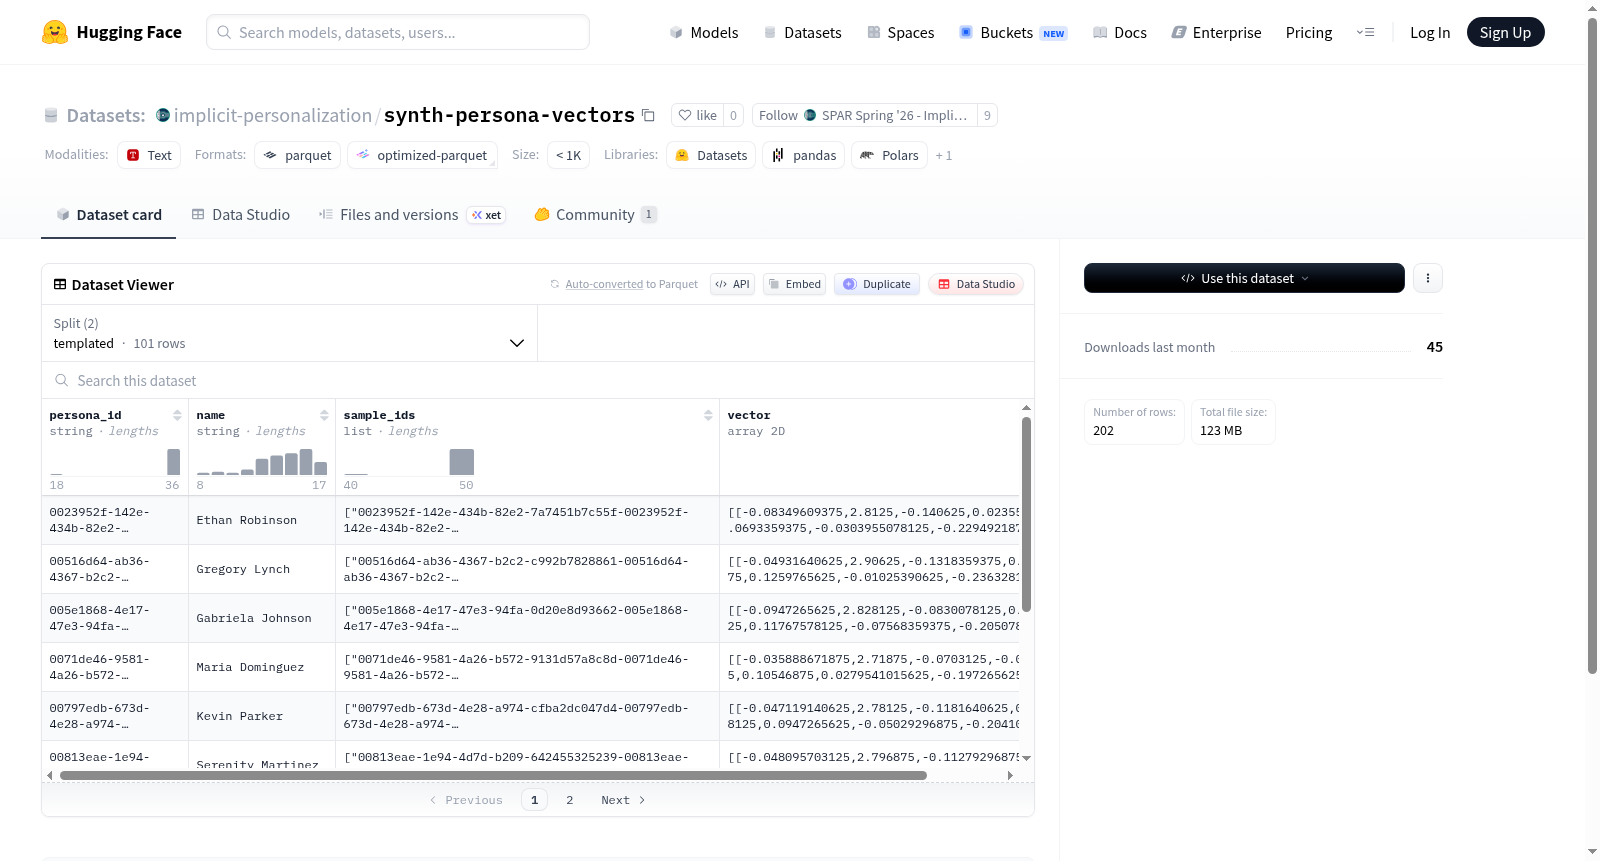1600x861 pixels.
Task: Expand the Split templated dropdown
Action: [289, 333]
